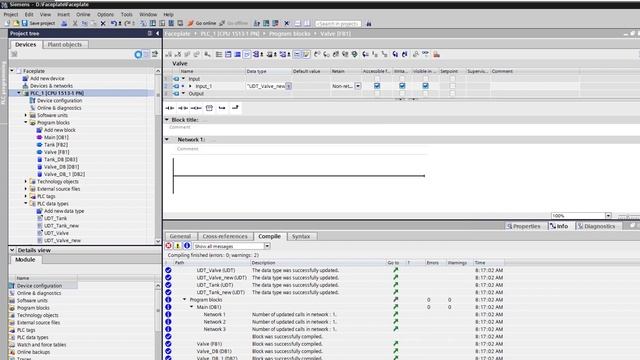This screenshot has width=640, height=360.
Task: Click the Go online button
Action: [202, 23]
